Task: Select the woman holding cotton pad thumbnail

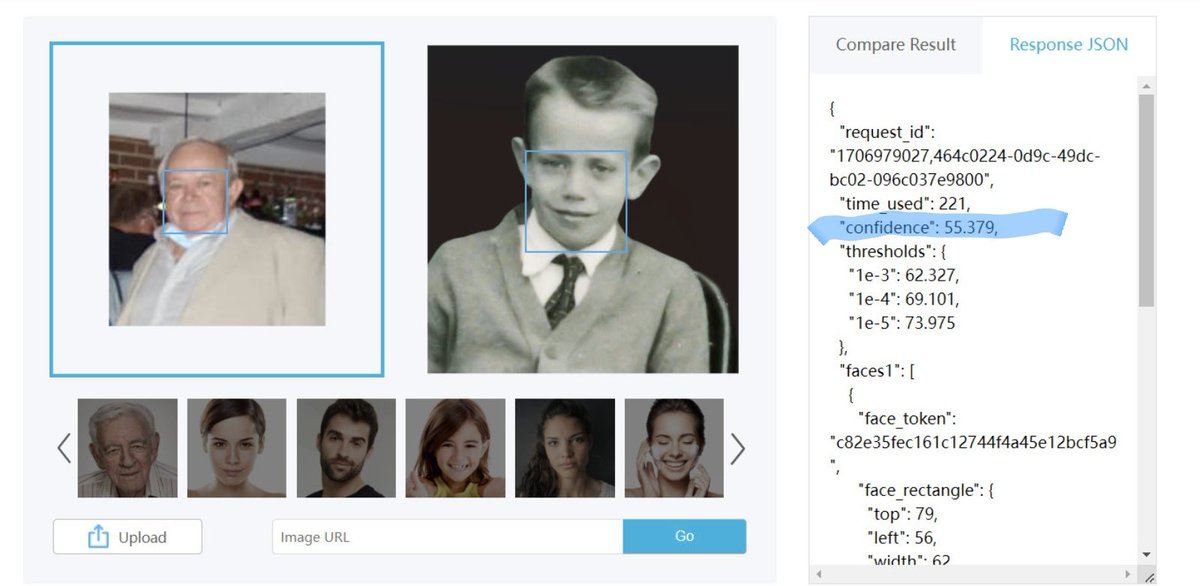Action: [674, 448]
